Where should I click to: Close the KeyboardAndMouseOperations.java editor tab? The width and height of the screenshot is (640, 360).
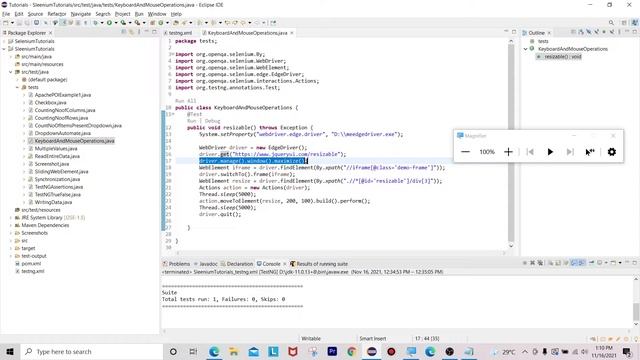point(292,33)
